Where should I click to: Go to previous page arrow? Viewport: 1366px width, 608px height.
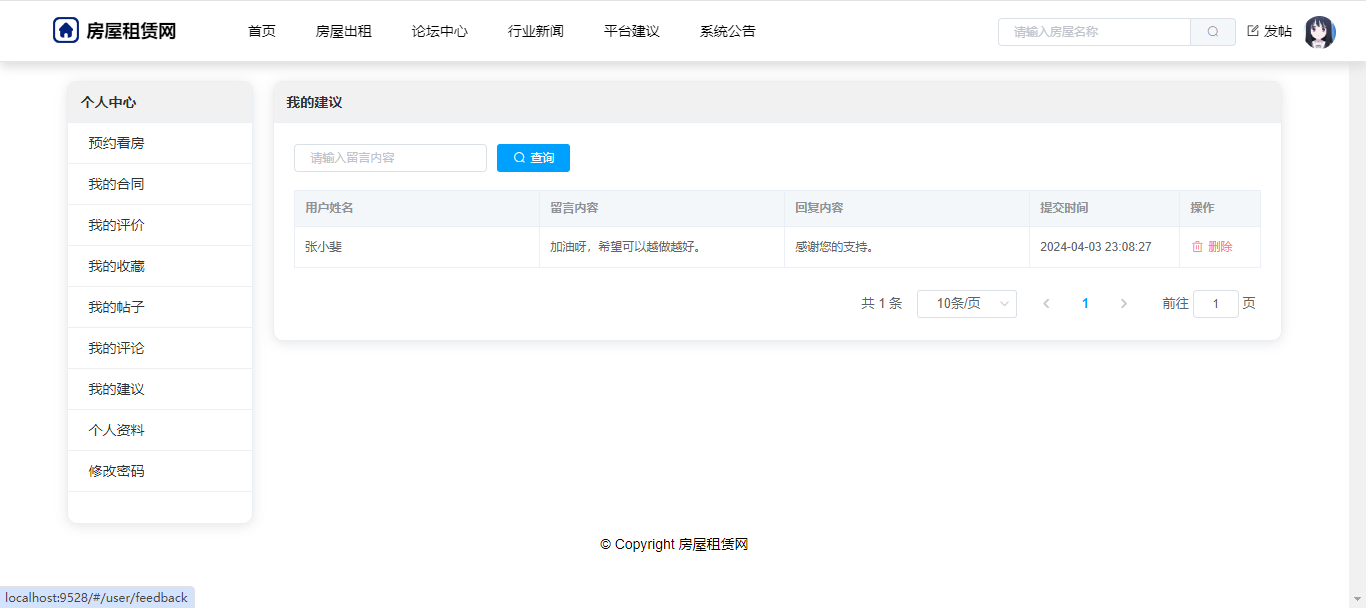[x=1046, y=304]
